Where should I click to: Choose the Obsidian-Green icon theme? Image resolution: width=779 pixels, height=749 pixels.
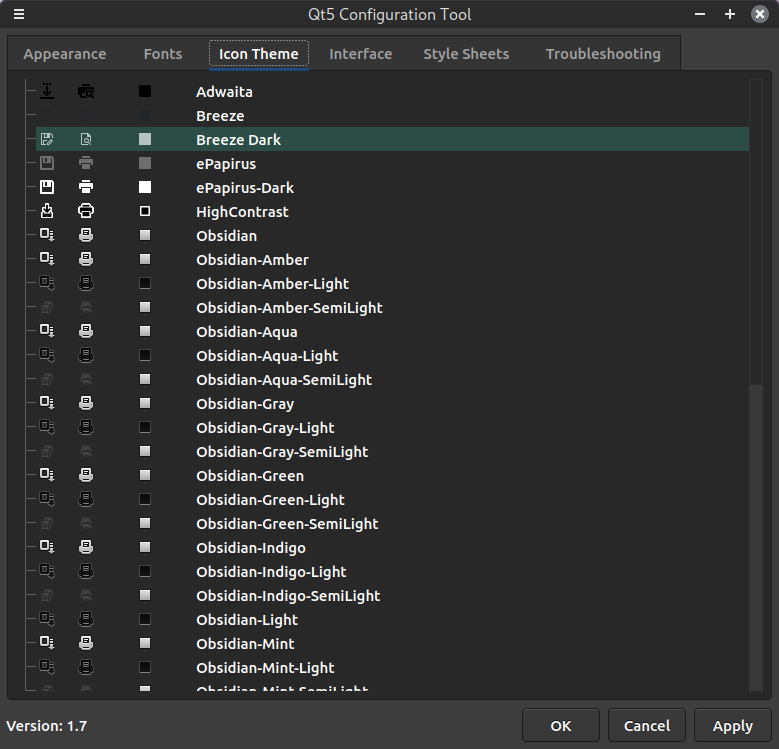pyautogui.click(x=250, y=476)
